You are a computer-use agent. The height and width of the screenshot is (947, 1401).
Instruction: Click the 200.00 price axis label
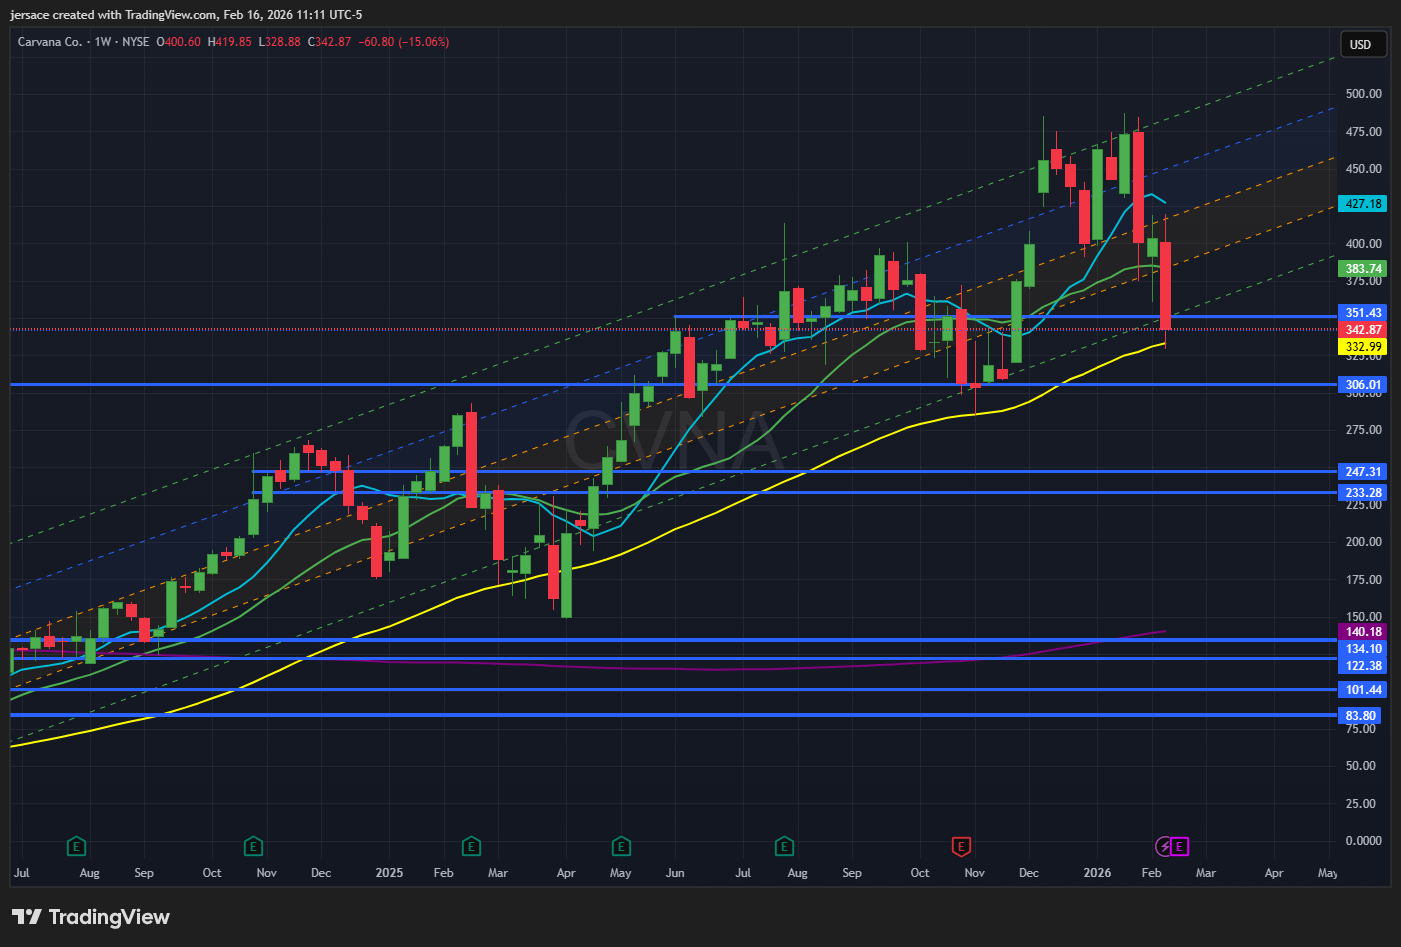[1364, 542]
